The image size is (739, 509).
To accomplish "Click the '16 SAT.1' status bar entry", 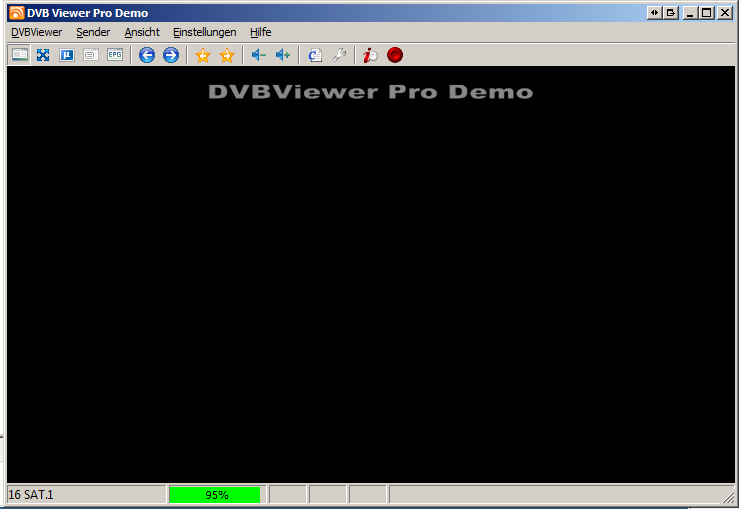I will coord(87,495).
